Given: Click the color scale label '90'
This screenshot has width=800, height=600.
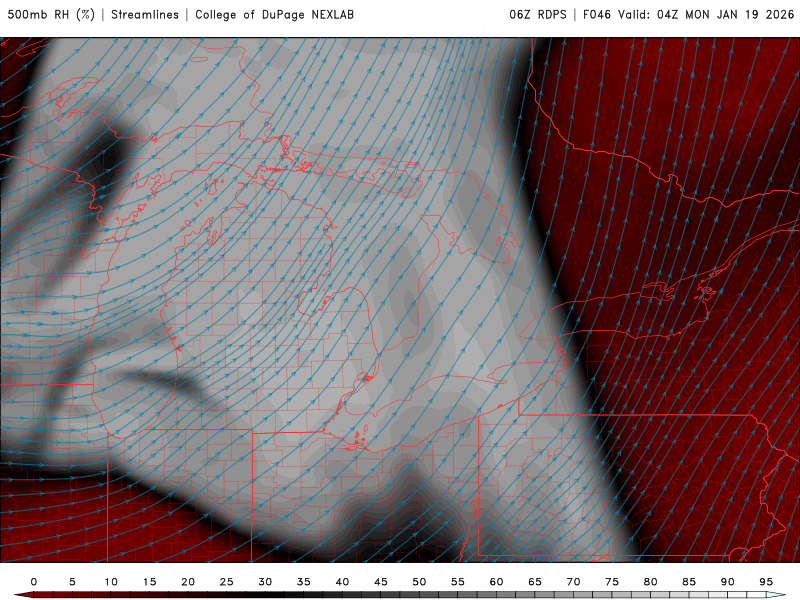Looking at the screenshot, I should coord(728,582).
